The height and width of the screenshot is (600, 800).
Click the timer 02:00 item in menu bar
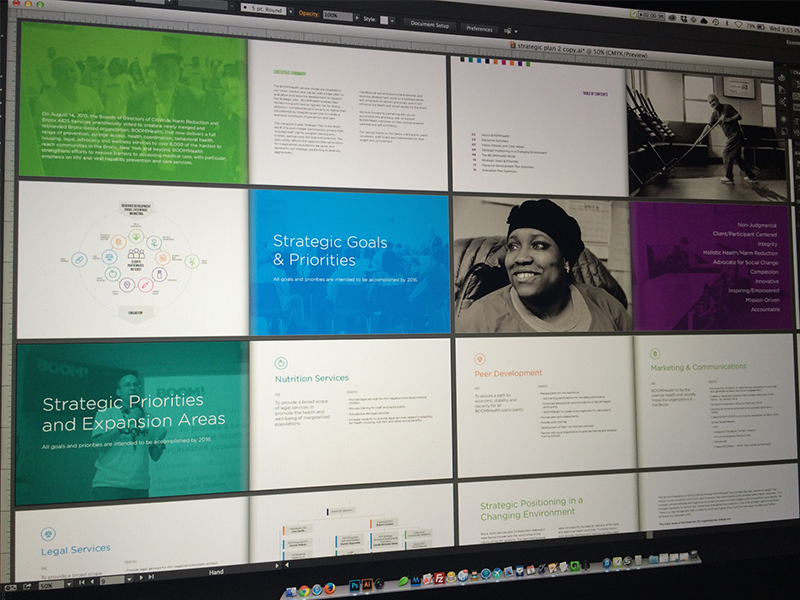pyautogui.click(x=654, y=16)
